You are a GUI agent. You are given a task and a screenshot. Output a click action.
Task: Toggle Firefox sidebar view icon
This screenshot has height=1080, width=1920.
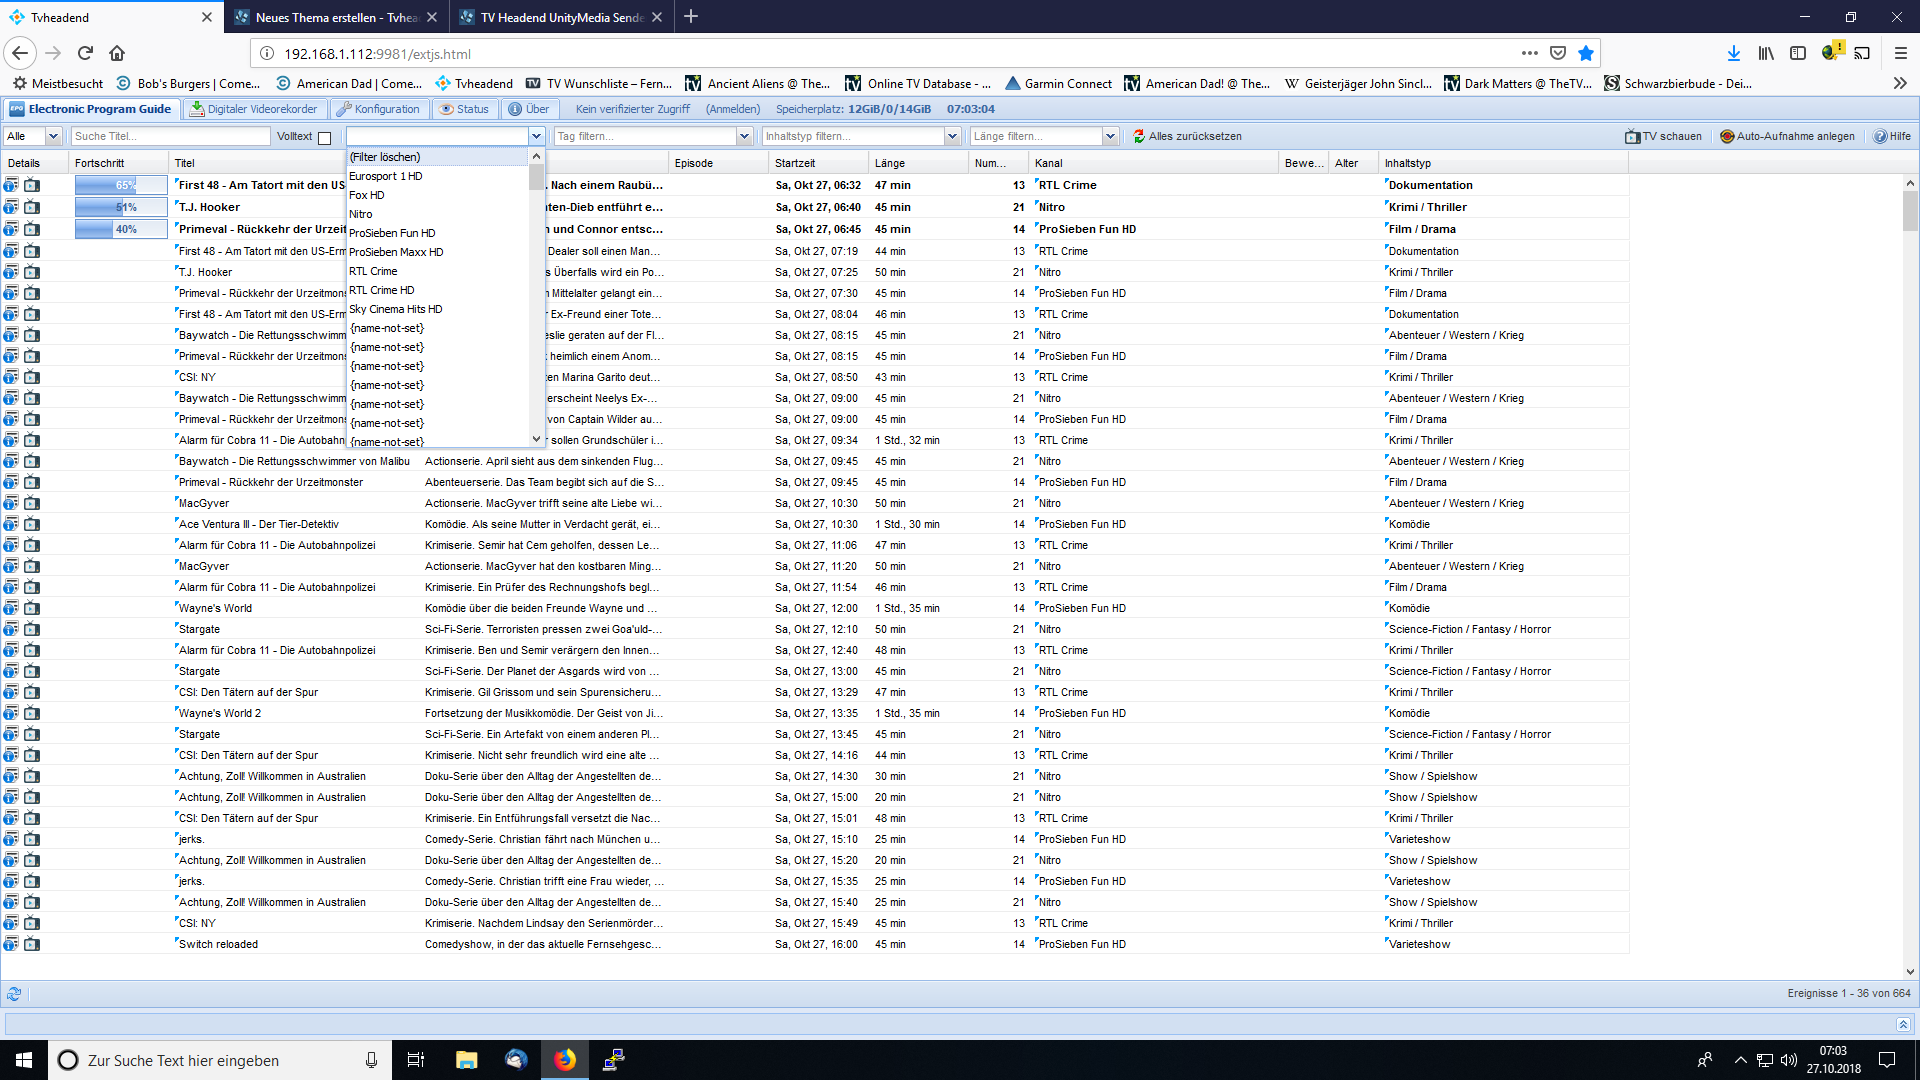[x=1798, y=53]
